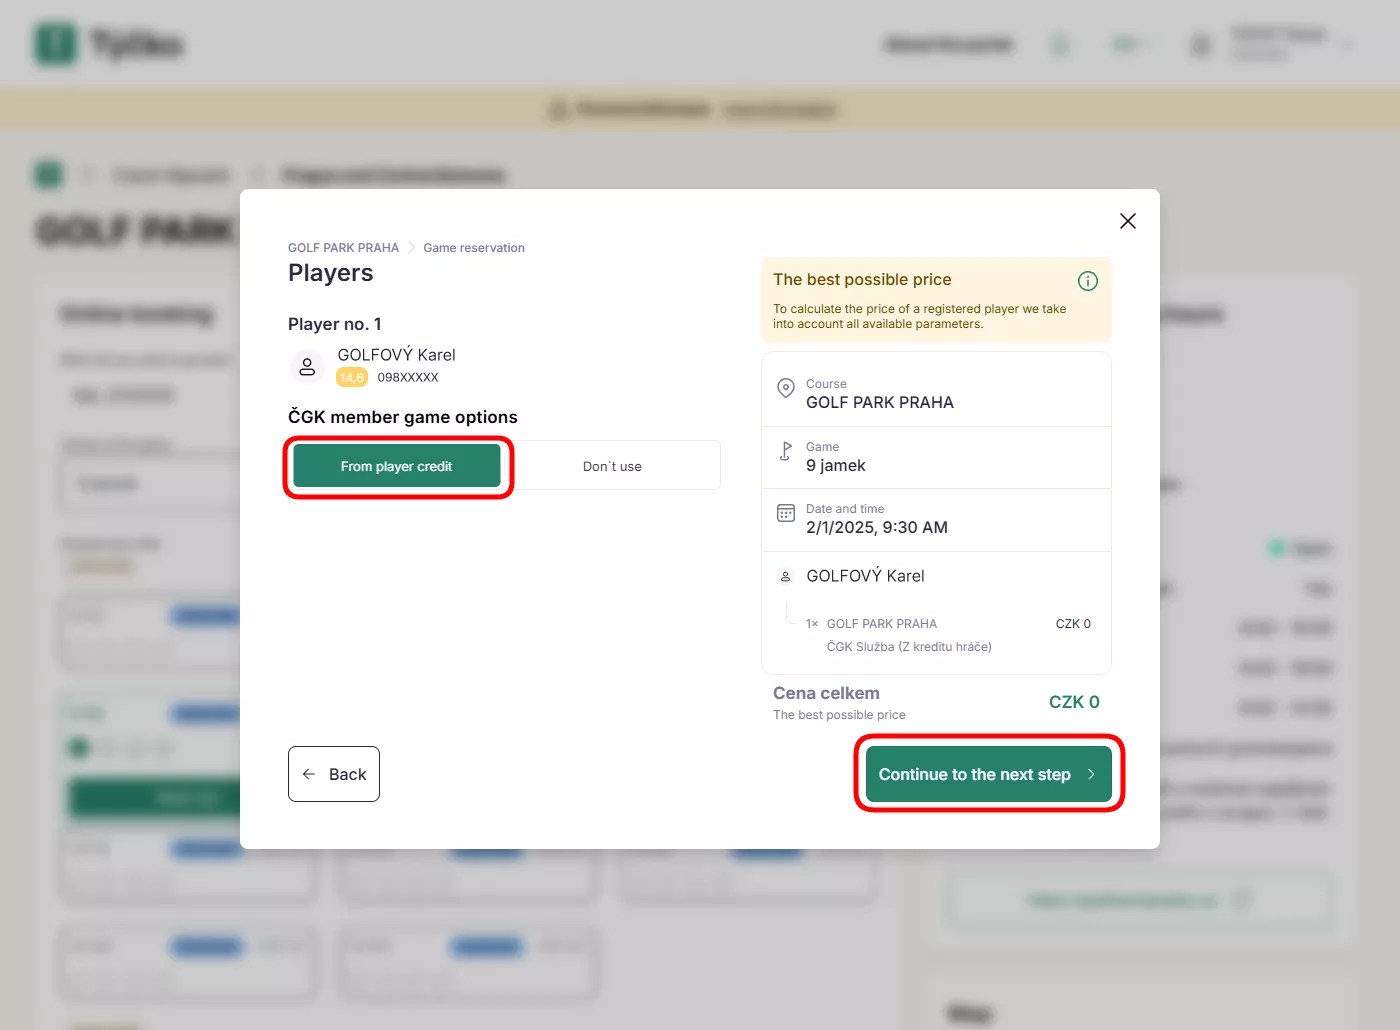
Task: Click the 098XXXXX member number
Action: click(x=408, y=377)
